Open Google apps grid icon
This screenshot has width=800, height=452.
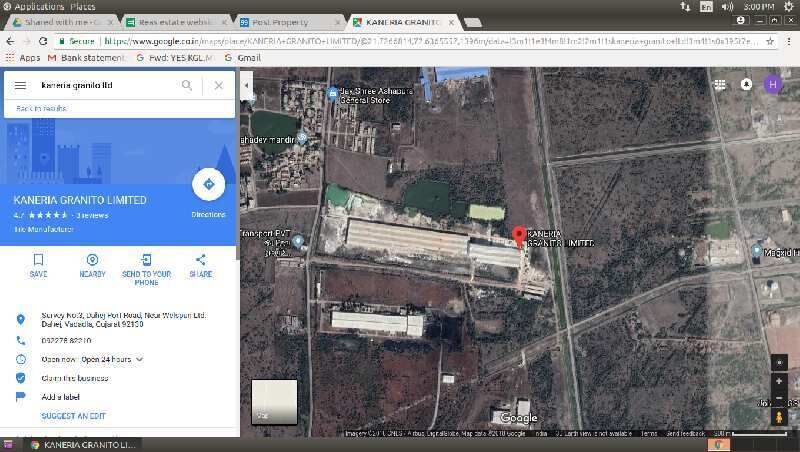coord(720,85)
